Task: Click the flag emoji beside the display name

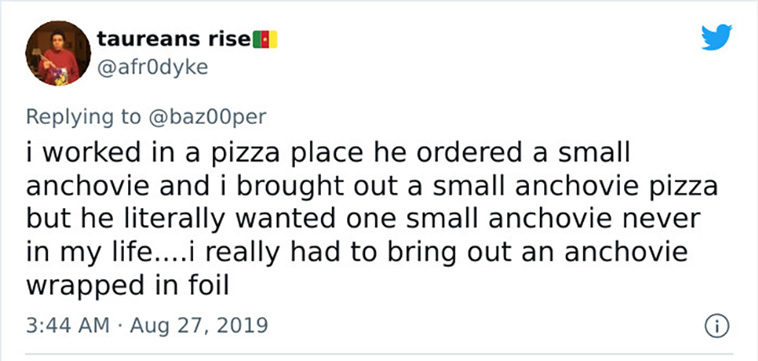Action: 265,40
